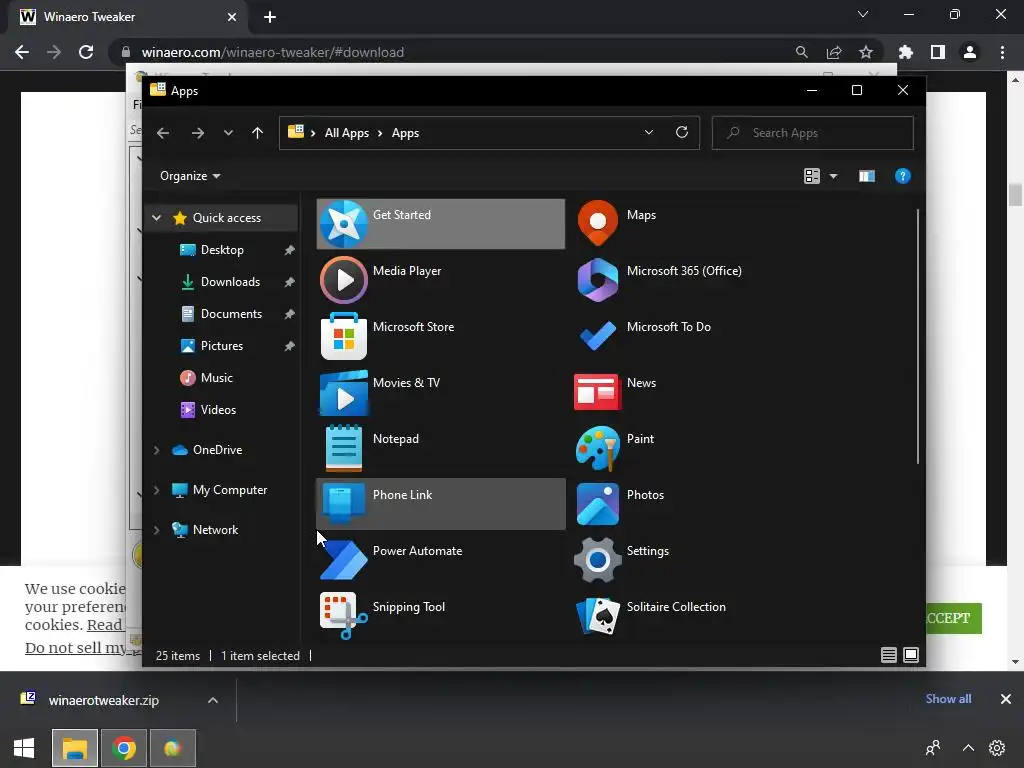
Task: Show hidden system tray icons
Action: 968,748
